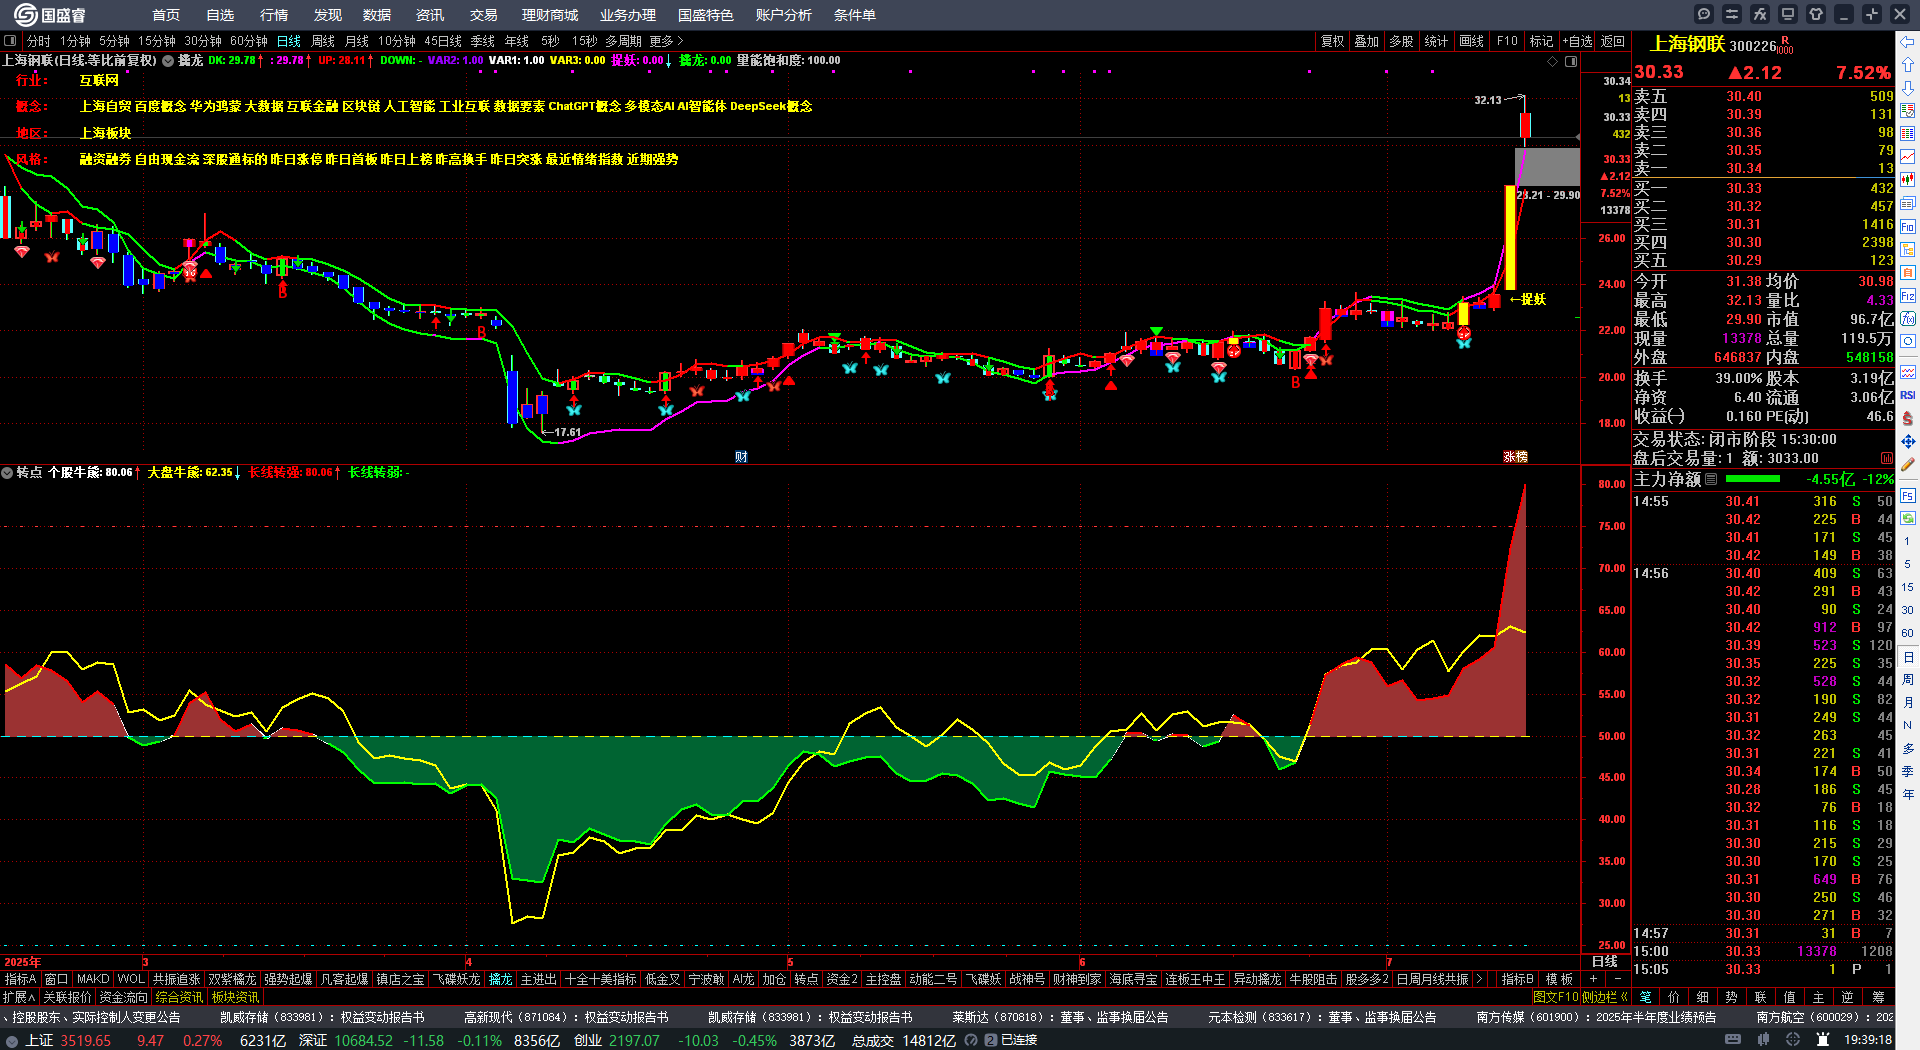Click the plus zoom button beside 模板
The width and height of the screenshot is (1920, 1050).
(1593, 979)
